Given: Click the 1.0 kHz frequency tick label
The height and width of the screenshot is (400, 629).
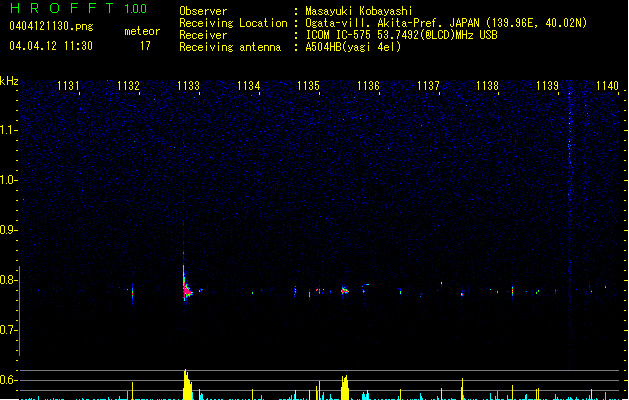Looking at the screenshot, I should pos(8,180).
